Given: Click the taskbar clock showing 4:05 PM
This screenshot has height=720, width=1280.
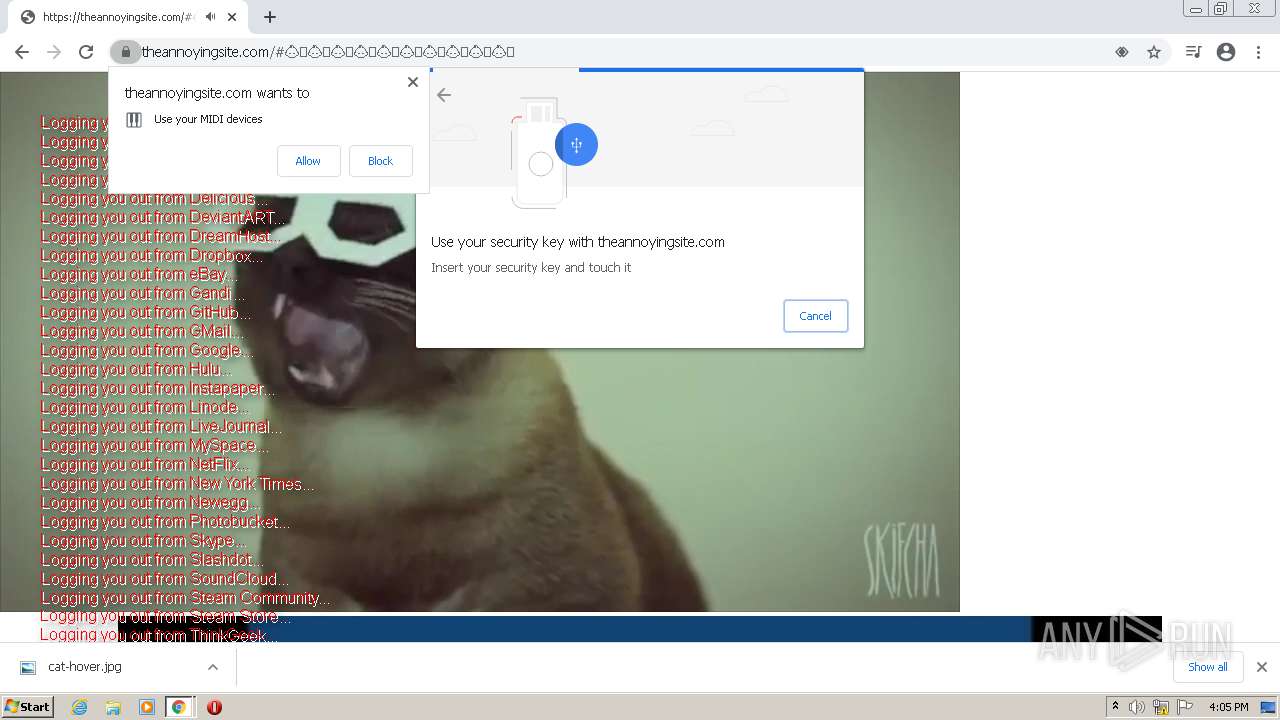Looking at the screenshot, I should tap(1228, 707).
